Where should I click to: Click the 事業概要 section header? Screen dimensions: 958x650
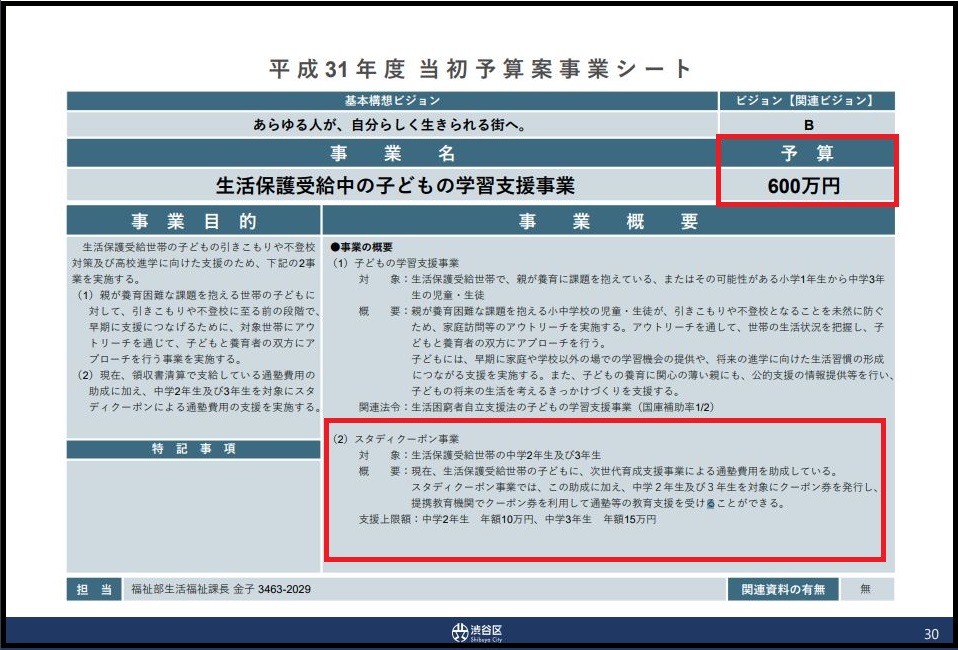608,221
